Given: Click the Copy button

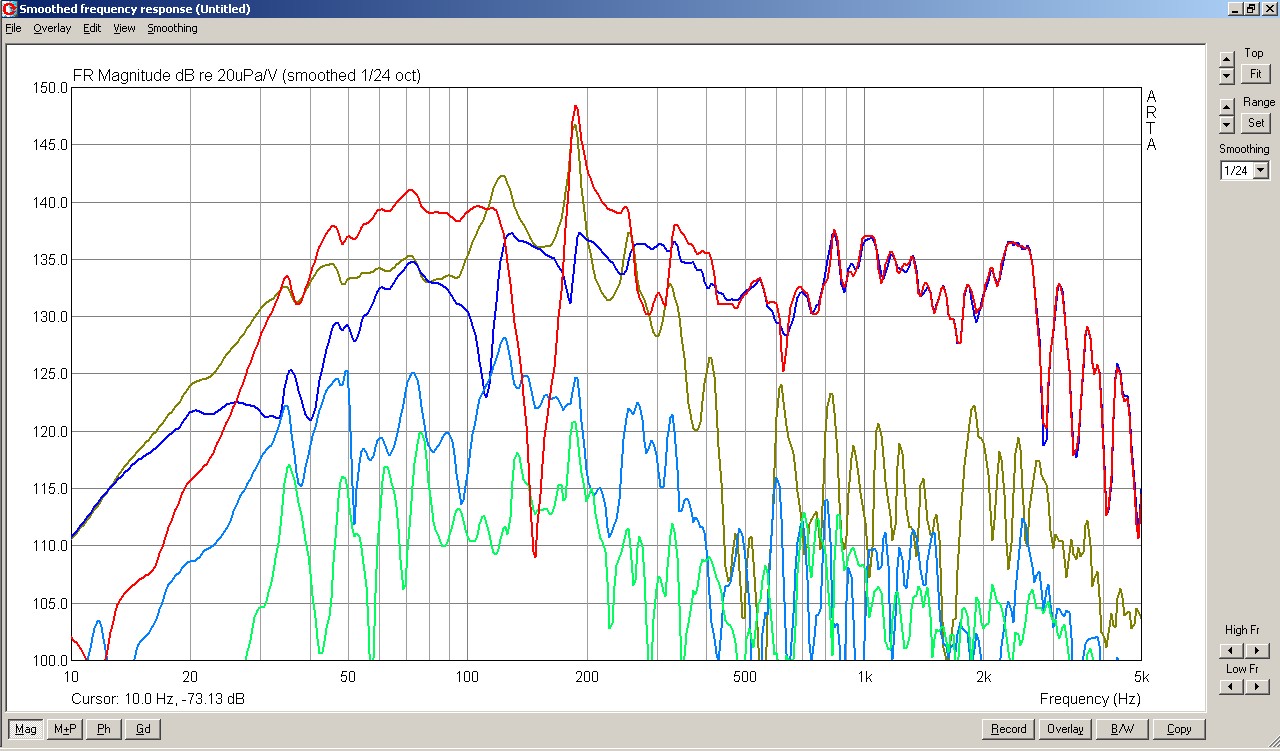Looking at the screenshot, I should point(1179,729).
